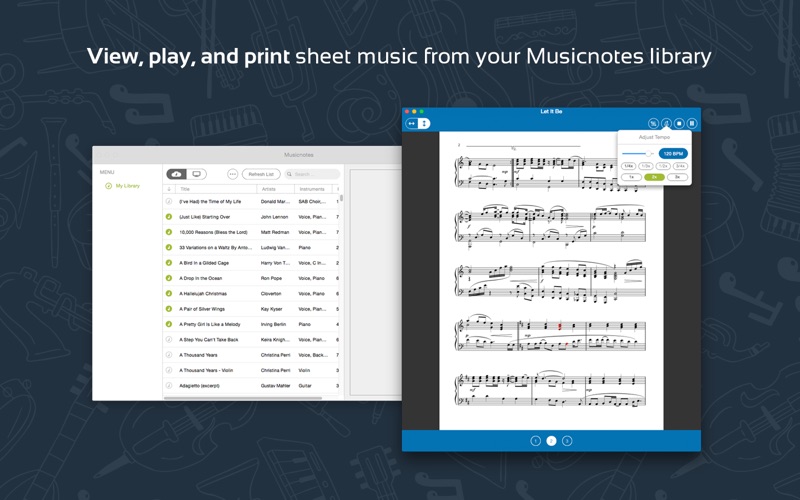The width and height of the screenshot is (800, 500).
Task: Open the three-dots more options button
Action: tap(232, 174)
